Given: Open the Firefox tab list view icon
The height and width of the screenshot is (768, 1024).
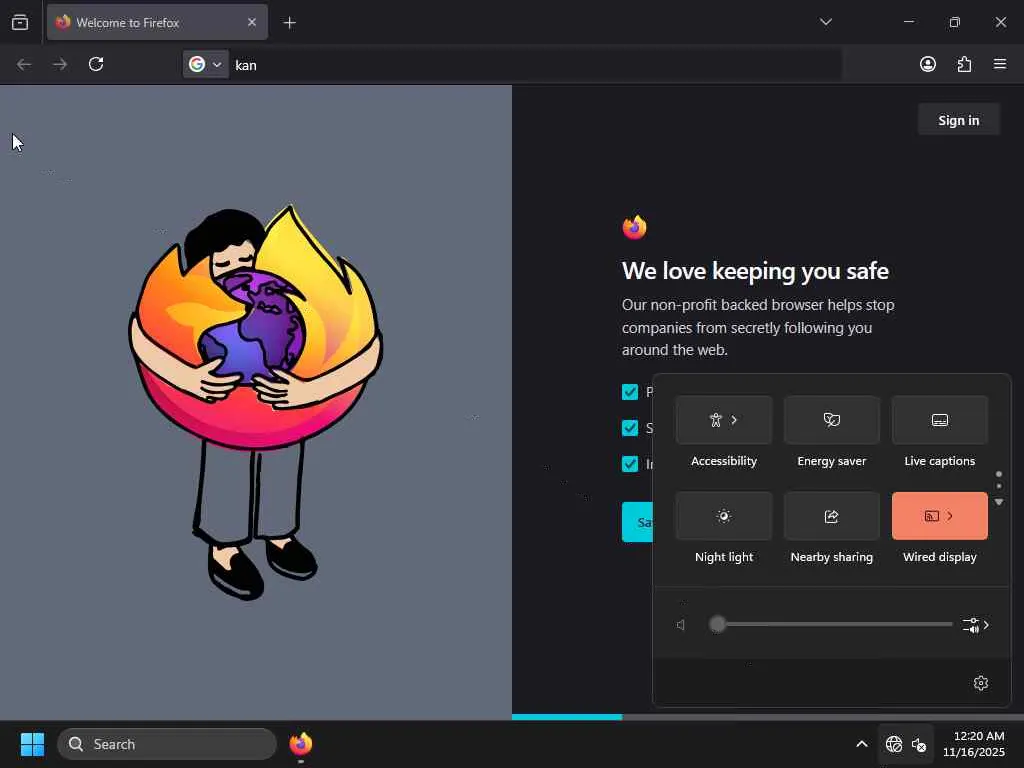Looking at the screenshot, I should [x=20, y=22].
